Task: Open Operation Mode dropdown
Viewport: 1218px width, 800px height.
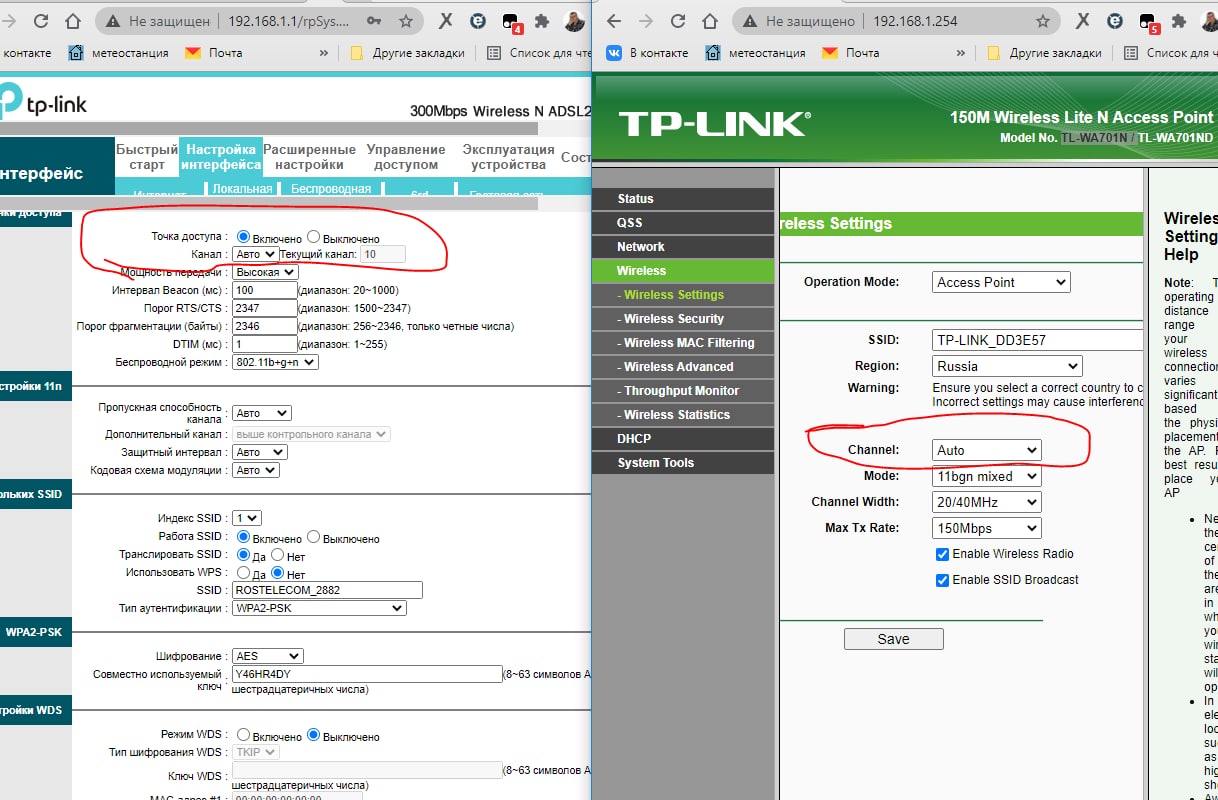Action: pyautogui.click(x=1001, y=282)
